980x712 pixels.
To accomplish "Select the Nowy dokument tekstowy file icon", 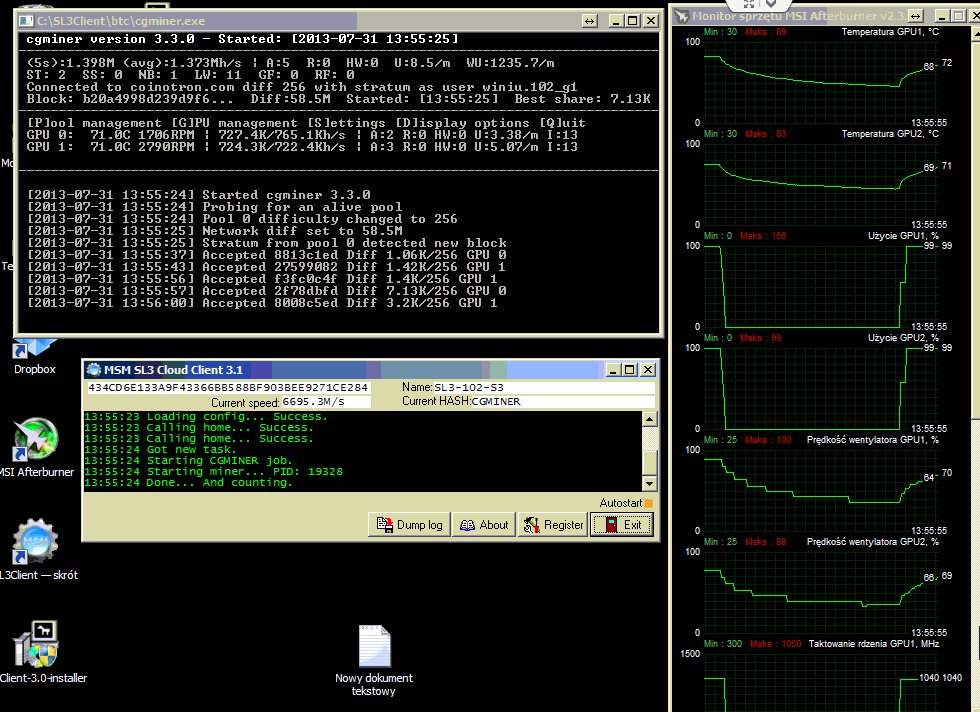I will pos(374,660).
